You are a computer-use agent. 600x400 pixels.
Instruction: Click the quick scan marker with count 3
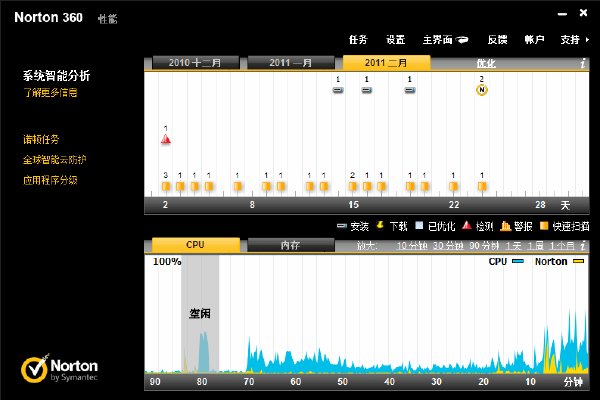[166, 186]
